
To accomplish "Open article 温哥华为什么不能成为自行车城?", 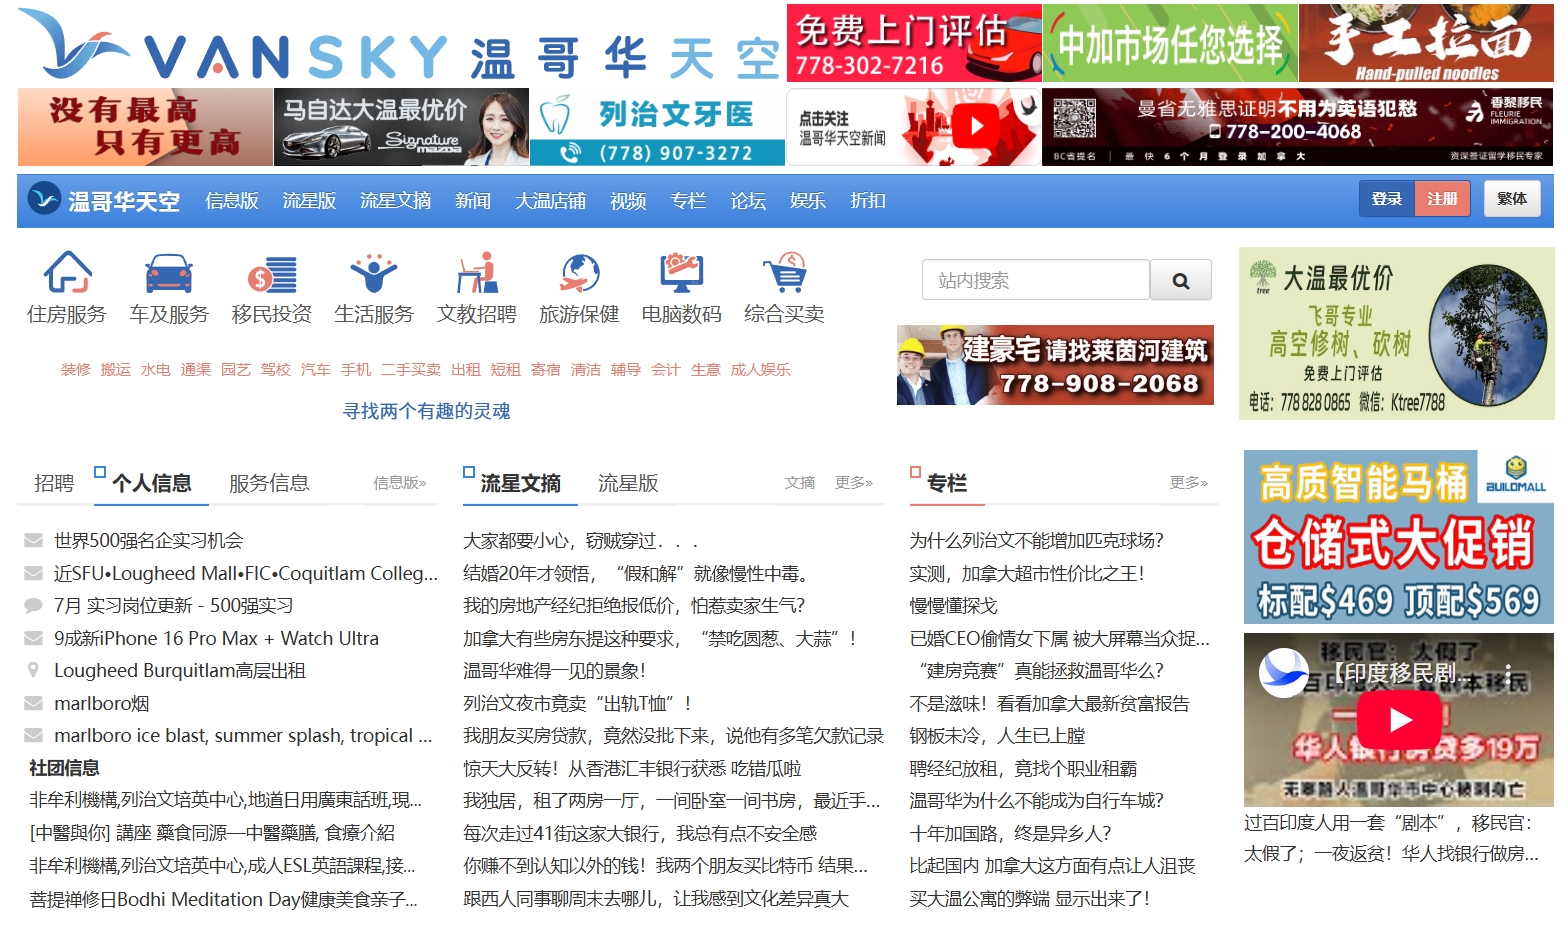I will click(x=1036, y=801).
